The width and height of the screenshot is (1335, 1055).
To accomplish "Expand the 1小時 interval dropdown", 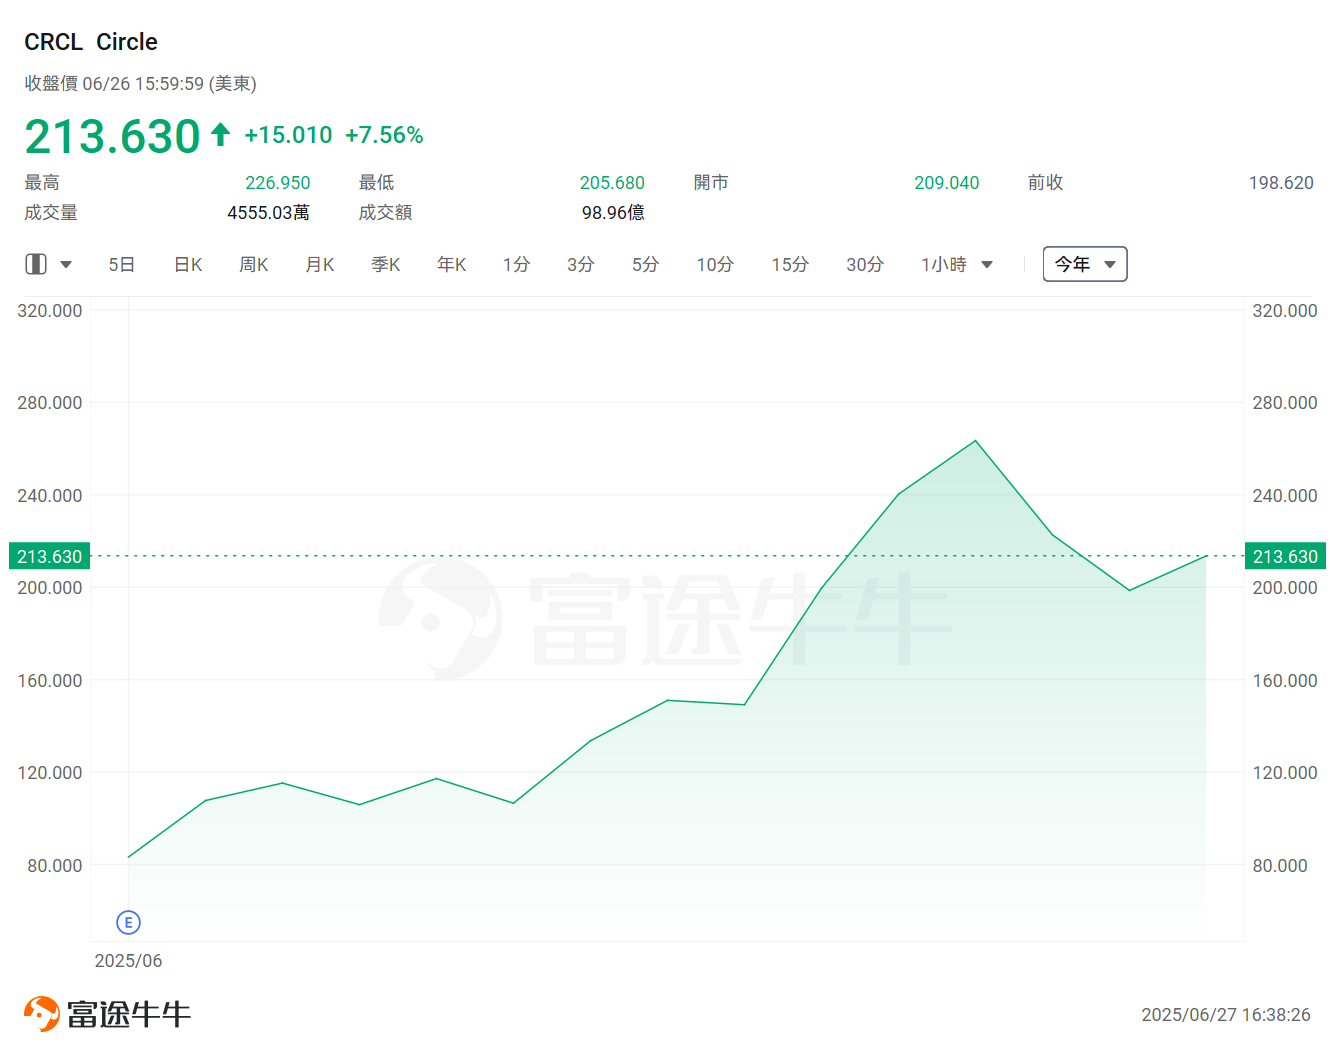I will (x=956, y=265).
